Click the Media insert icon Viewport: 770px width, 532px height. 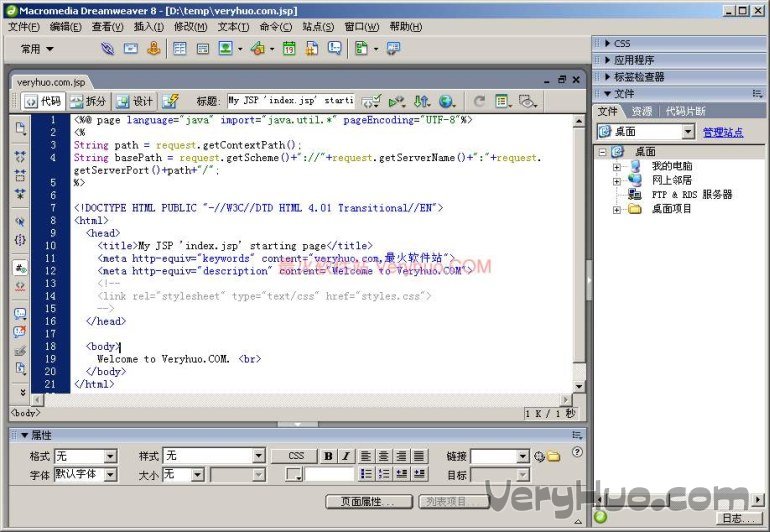point(258,48)
